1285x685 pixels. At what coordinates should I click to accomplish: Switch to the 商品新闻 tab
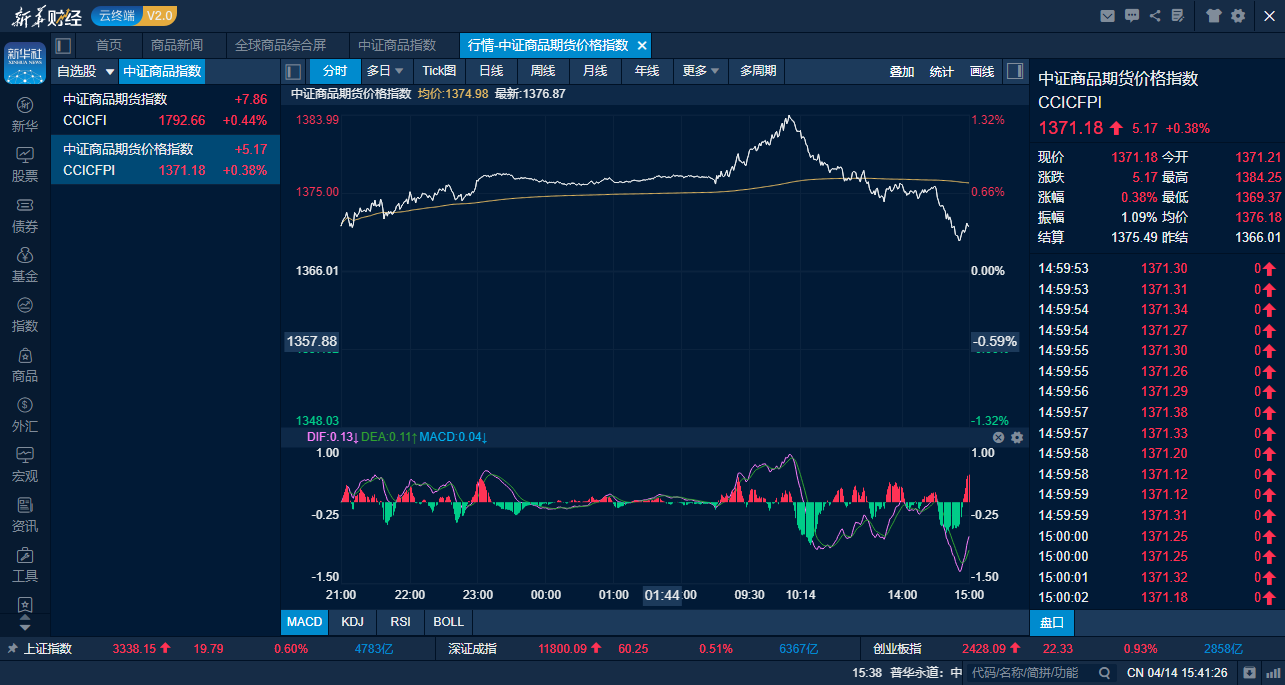[x=176, y=45]
